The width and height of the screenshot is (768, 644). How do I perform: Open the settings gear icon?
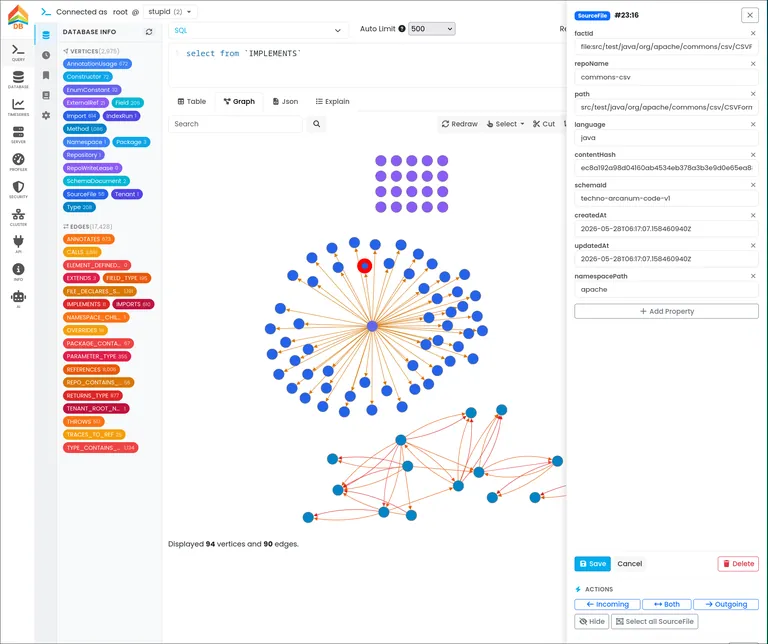tap(46, 116)
